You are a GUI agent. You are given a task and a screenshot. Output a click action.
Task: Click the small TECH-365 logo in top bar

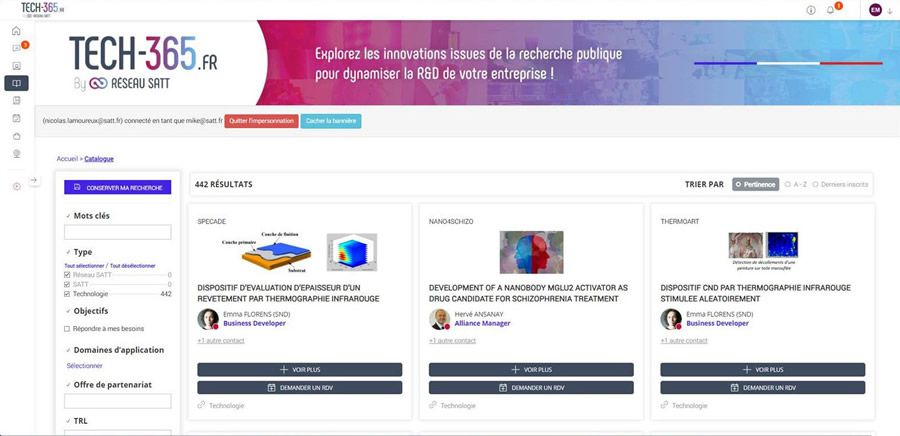(x=43, y=8)
